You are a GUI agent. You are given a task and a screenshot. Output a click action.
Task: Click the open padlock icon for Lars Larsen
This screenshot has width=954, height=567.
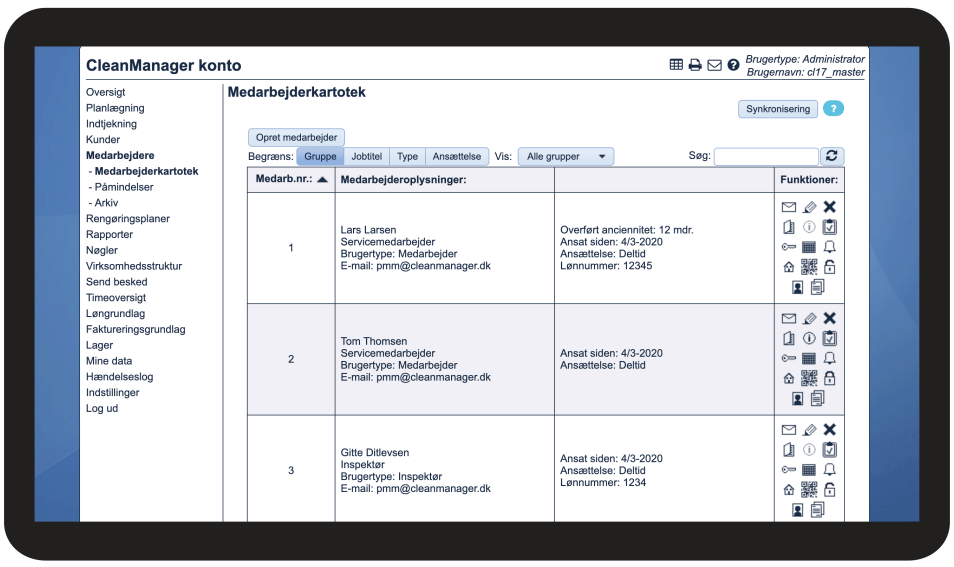tap(829, 266)
